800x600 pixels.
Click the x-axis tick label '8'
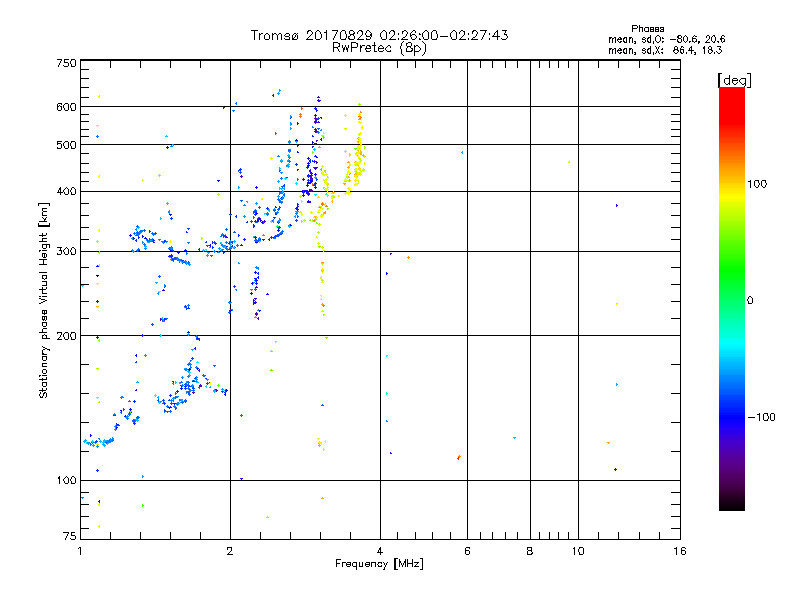(x=530, y=551)
